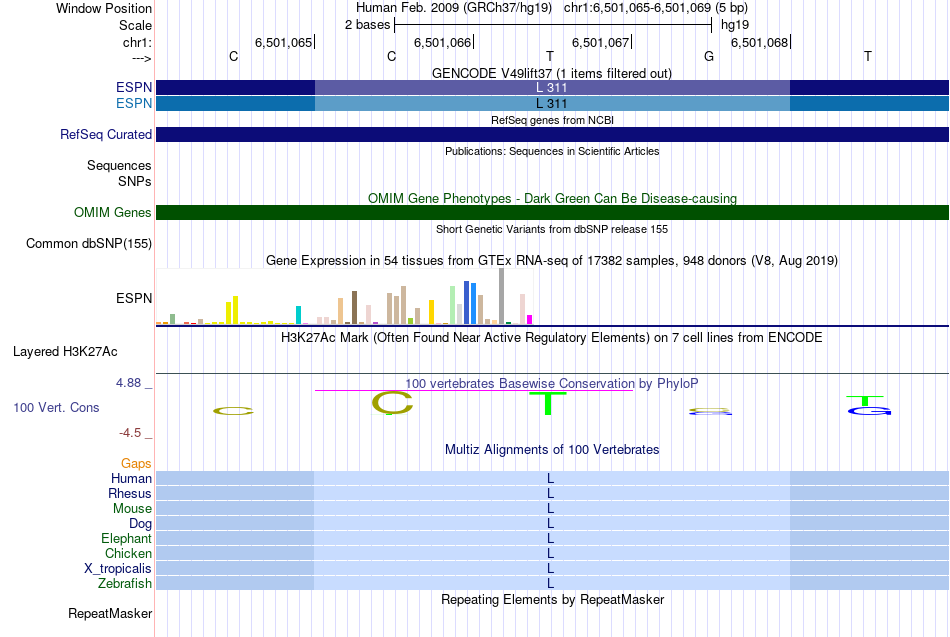Screen dimensions: 950x637
Task: Click the chr1:6,501,065-6,501,069 position text
Action: (x=656, y=8)
